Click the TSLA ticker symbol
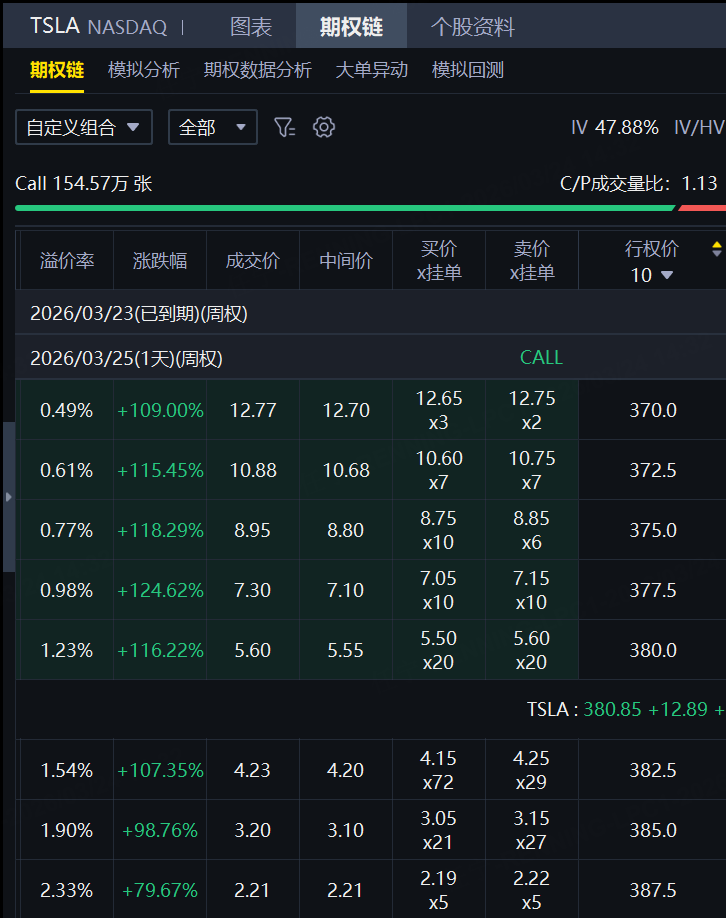 [x=54, y=26]
